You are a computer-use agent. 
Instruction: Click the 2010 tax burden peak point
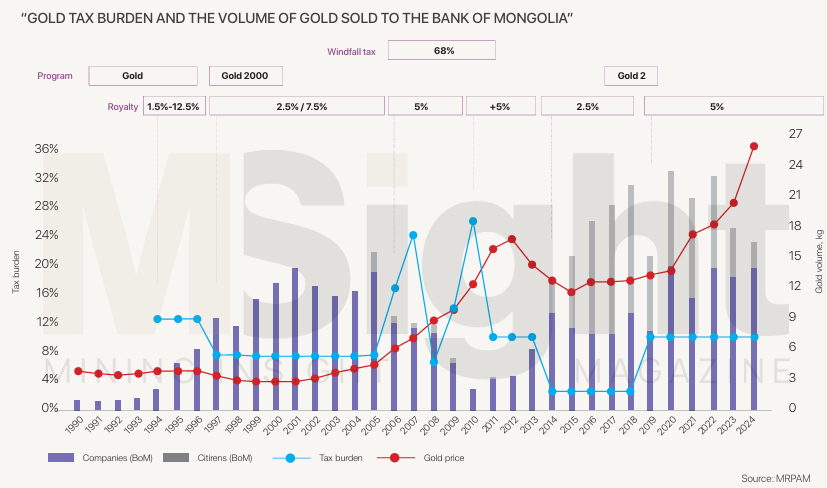473,221
